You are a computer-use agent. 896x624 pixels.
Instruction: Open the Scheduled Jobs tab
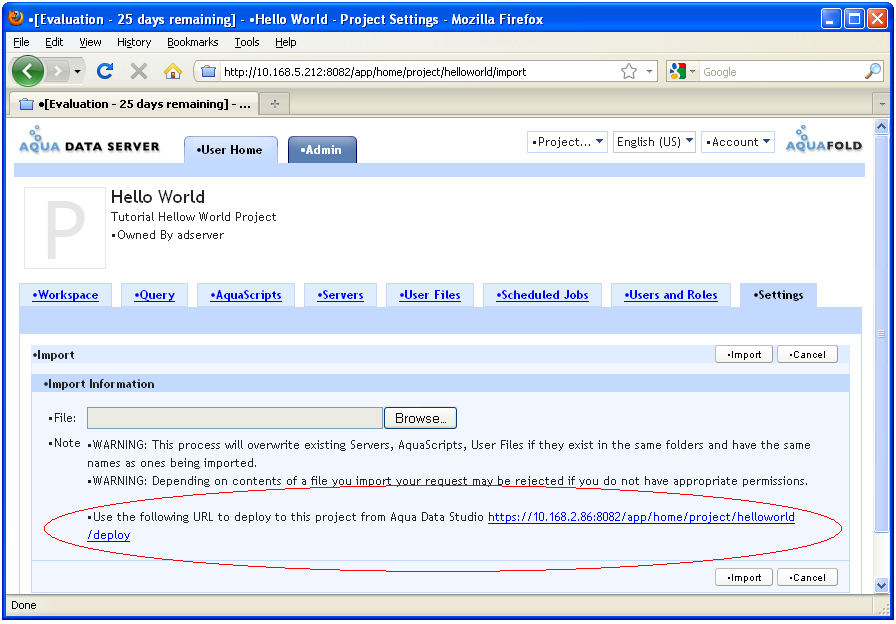click(542, 295)
